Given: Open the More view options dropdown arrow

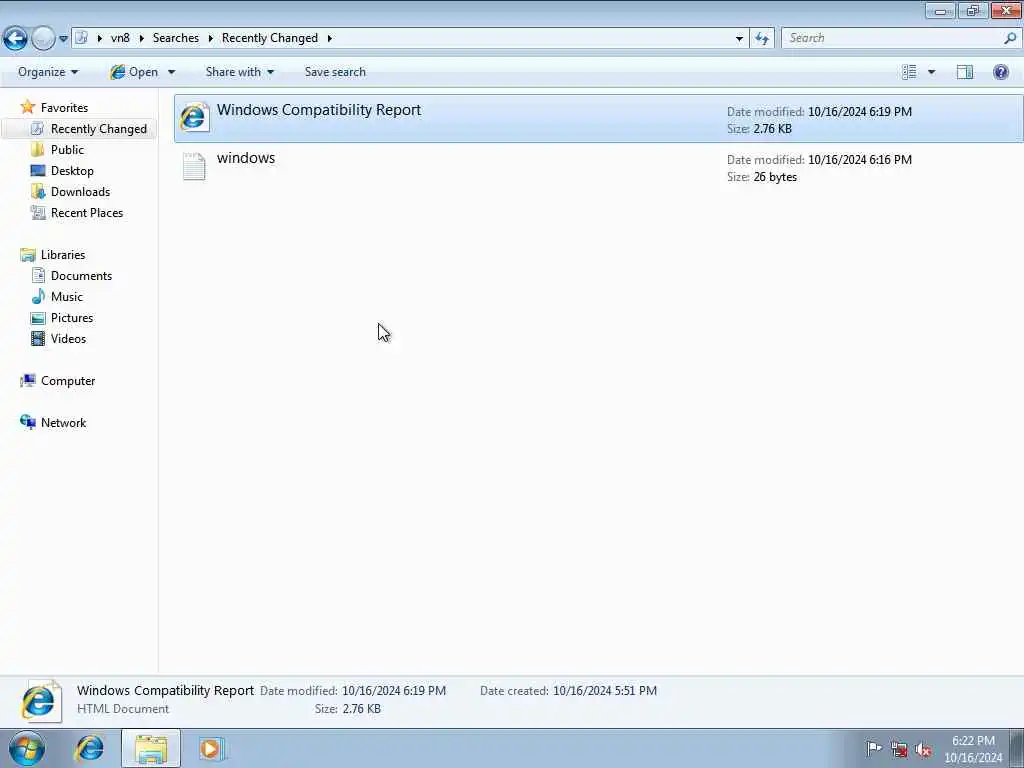Looking at the screenshot, I should pyautogui.click(x=931, y=72).
